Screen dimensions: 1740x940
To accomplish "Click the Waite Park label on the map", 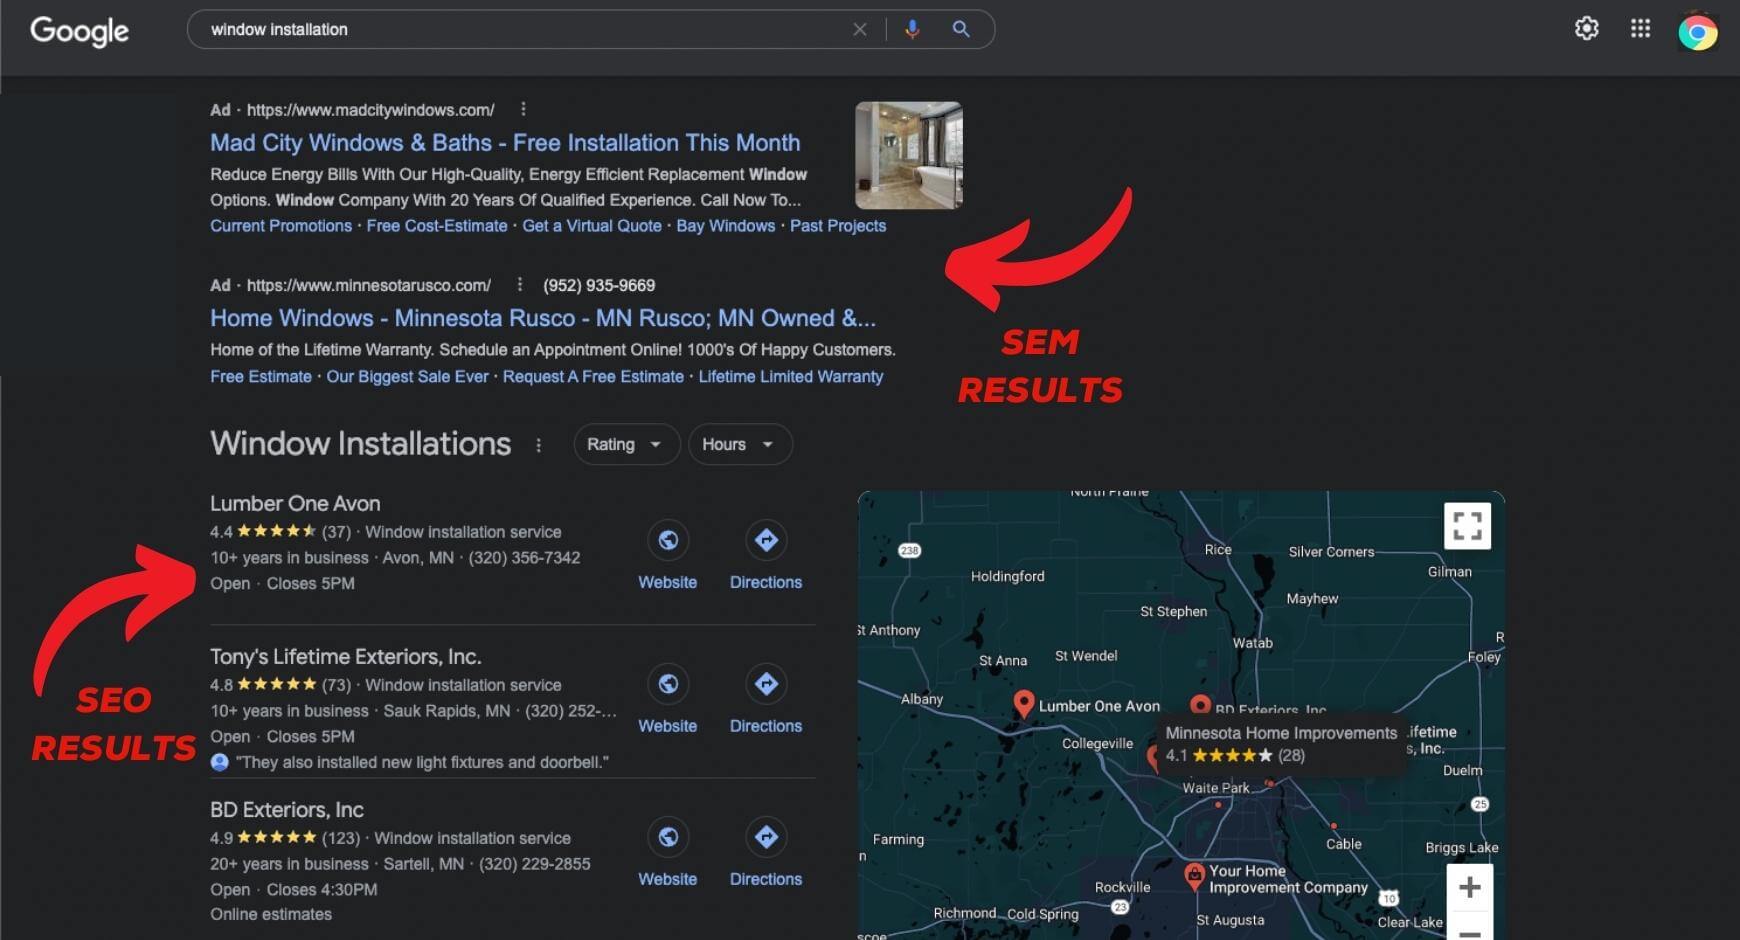I will (x=1216, y=788).
